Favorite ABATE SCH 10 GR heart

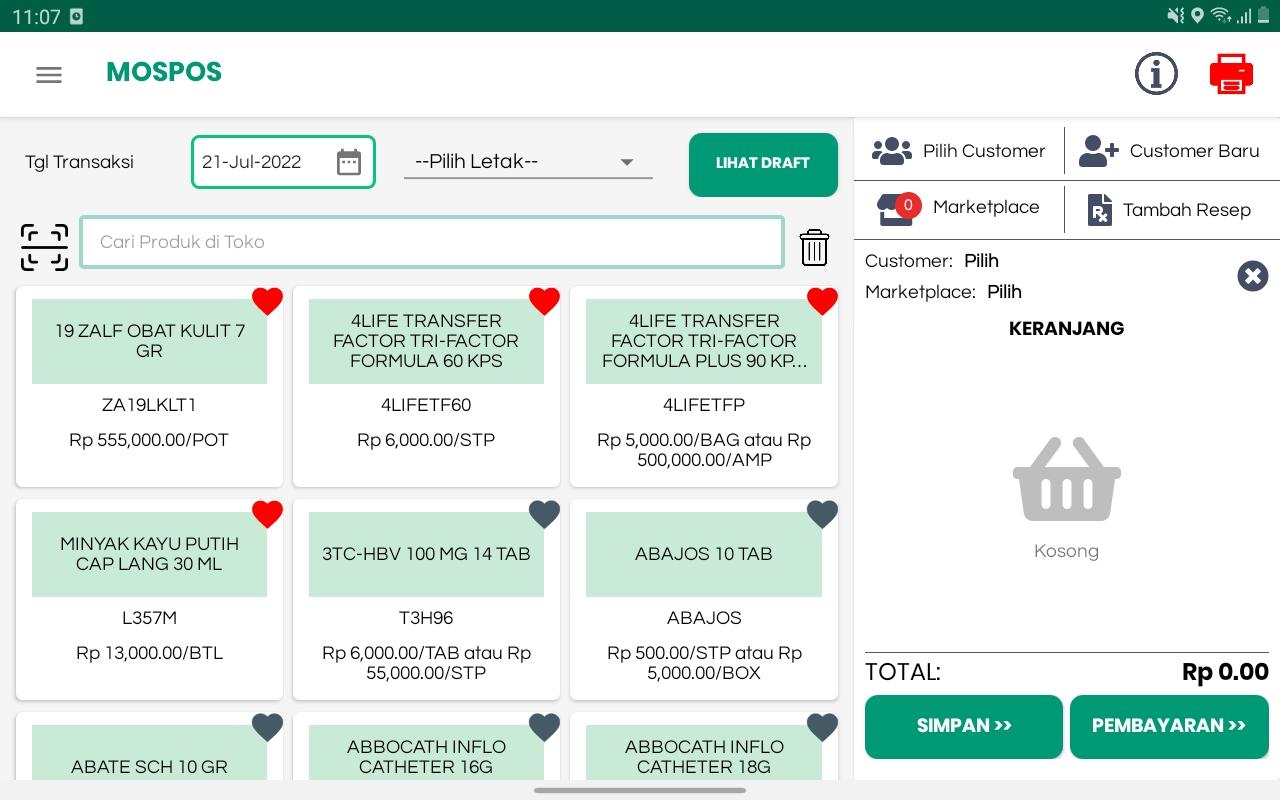pyautogui.click(x=267, y=727)
